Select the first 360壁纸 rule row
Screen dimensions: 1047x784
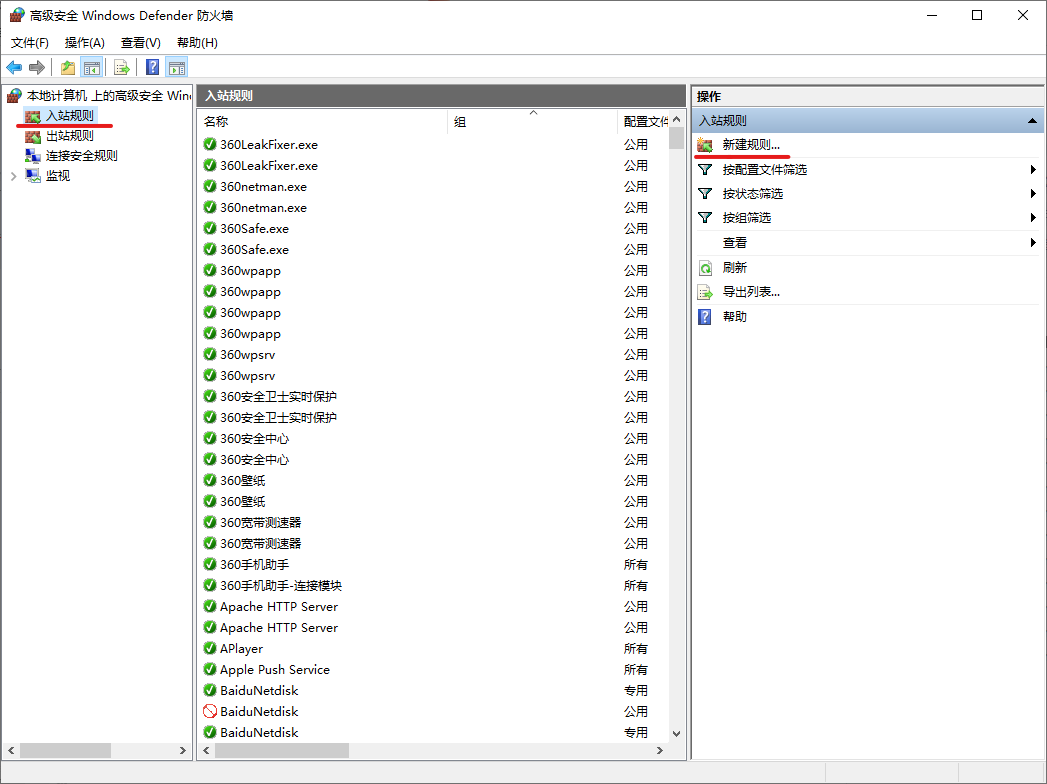click(434, 481)
